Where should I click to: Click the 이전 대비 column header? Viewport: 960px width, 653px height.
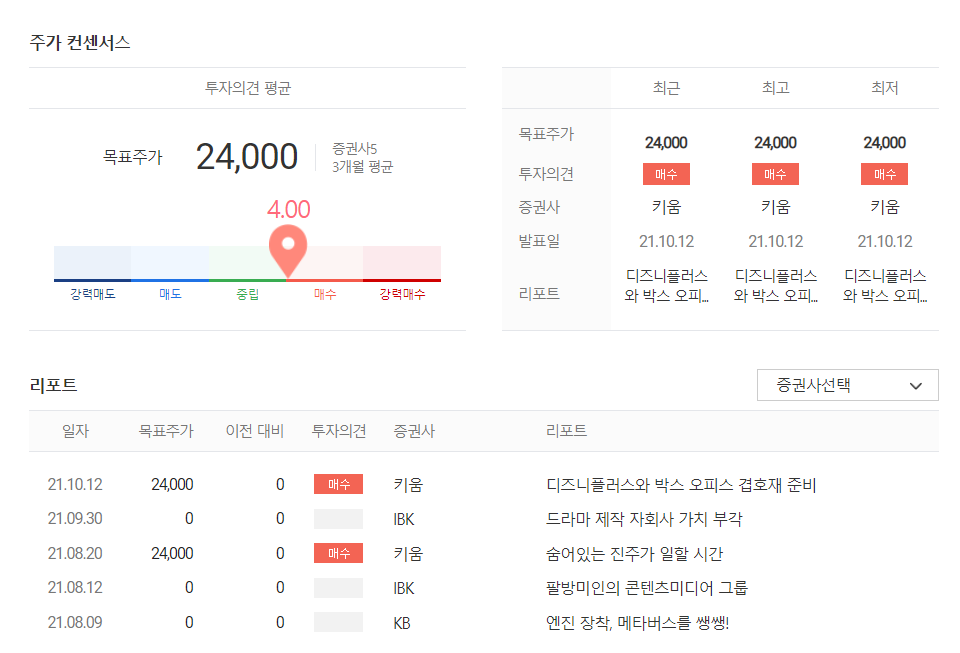click(x=255, y=431)
